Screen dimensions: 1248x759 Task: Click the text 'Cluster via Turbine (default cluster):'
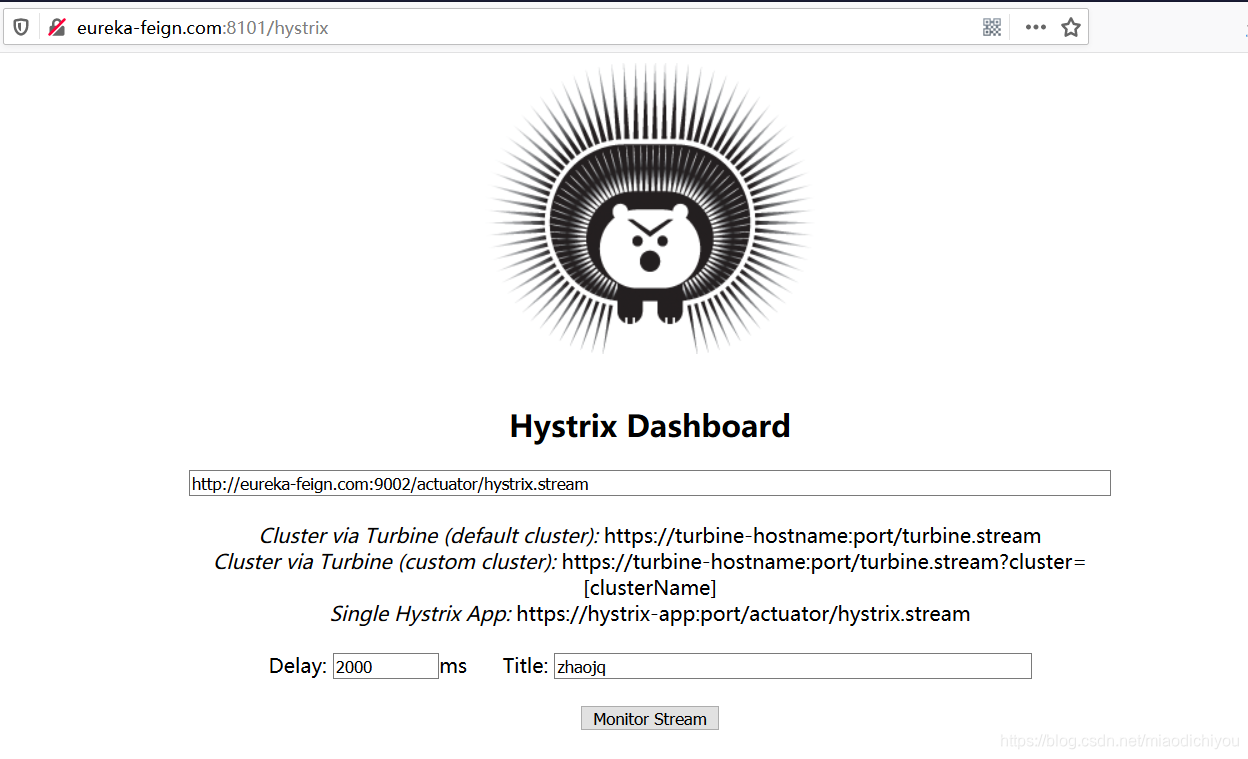click(x=429, y=536)
